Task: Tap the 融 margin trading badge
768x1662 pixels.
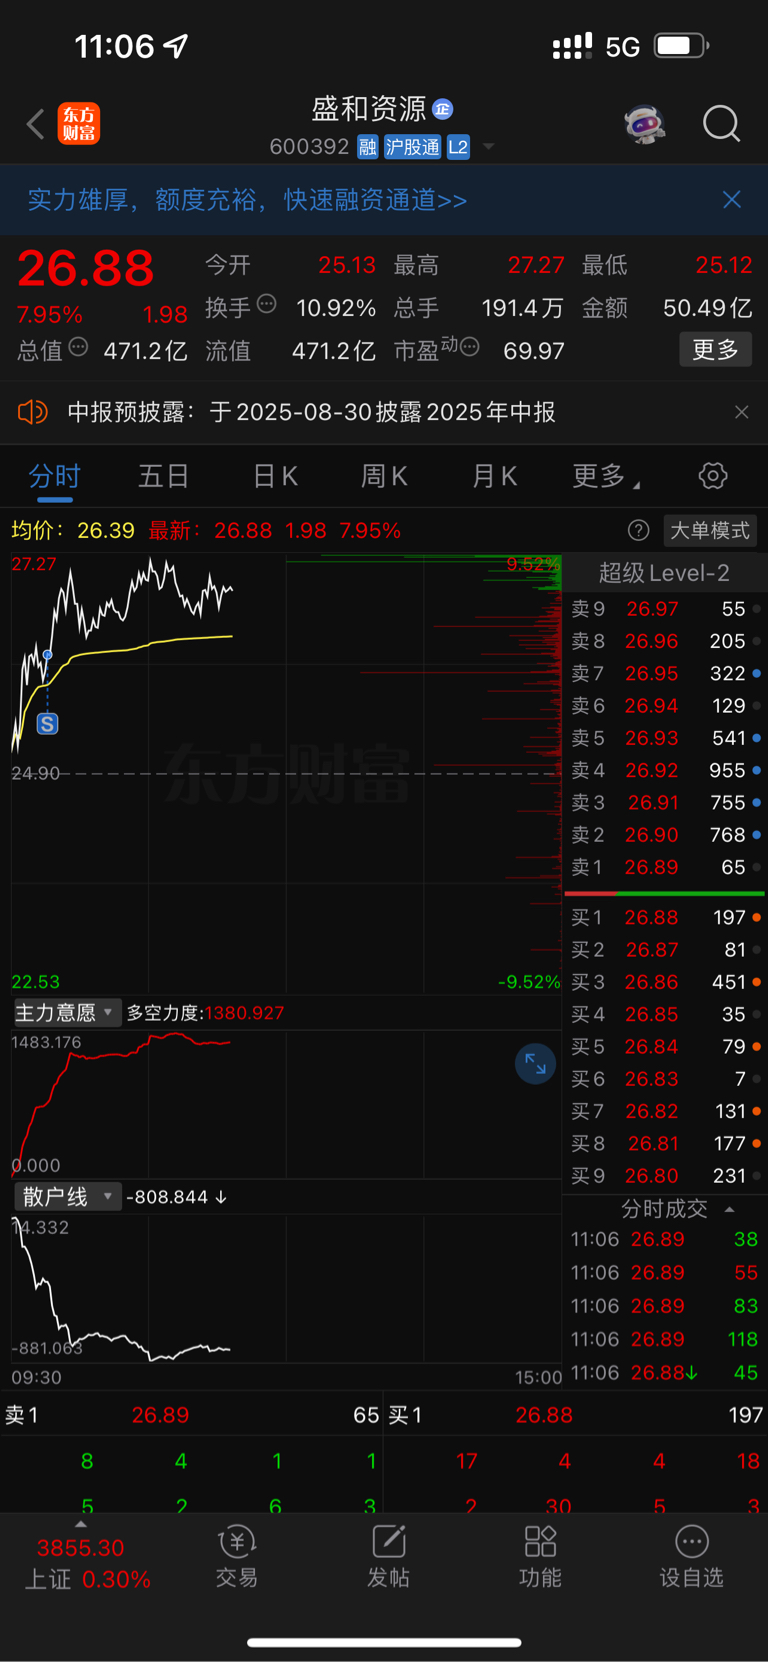Action: (x=368, y=147)
